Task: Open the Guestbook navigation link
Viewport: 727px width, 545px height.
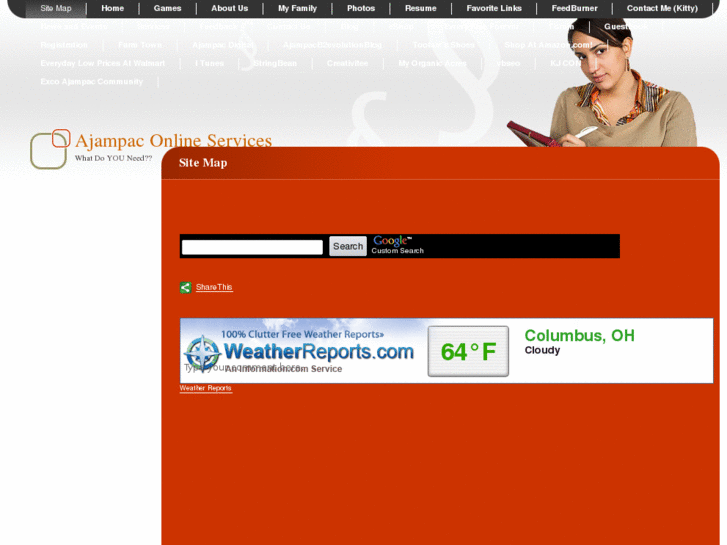Action: (625, 26)
